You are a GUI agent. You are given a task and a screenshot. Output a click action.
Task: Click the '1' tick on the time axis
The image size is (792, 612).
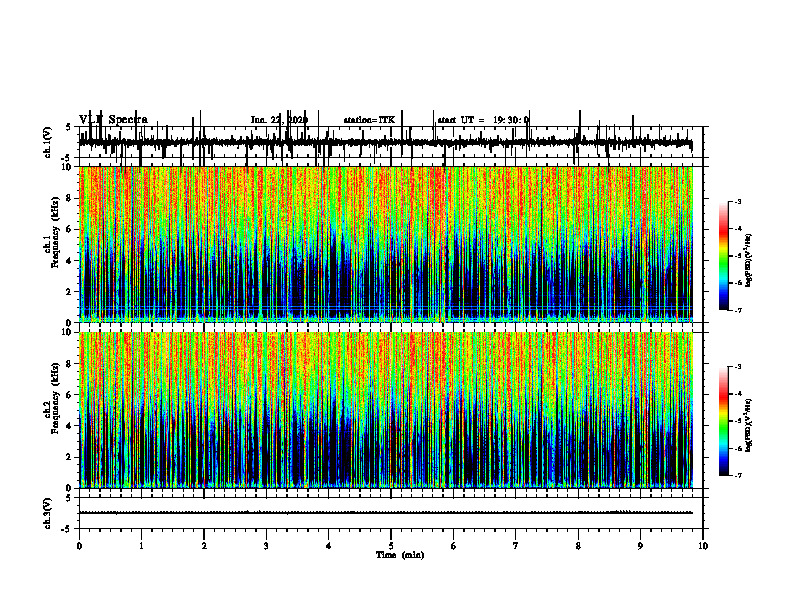click(x=141, y=546)
